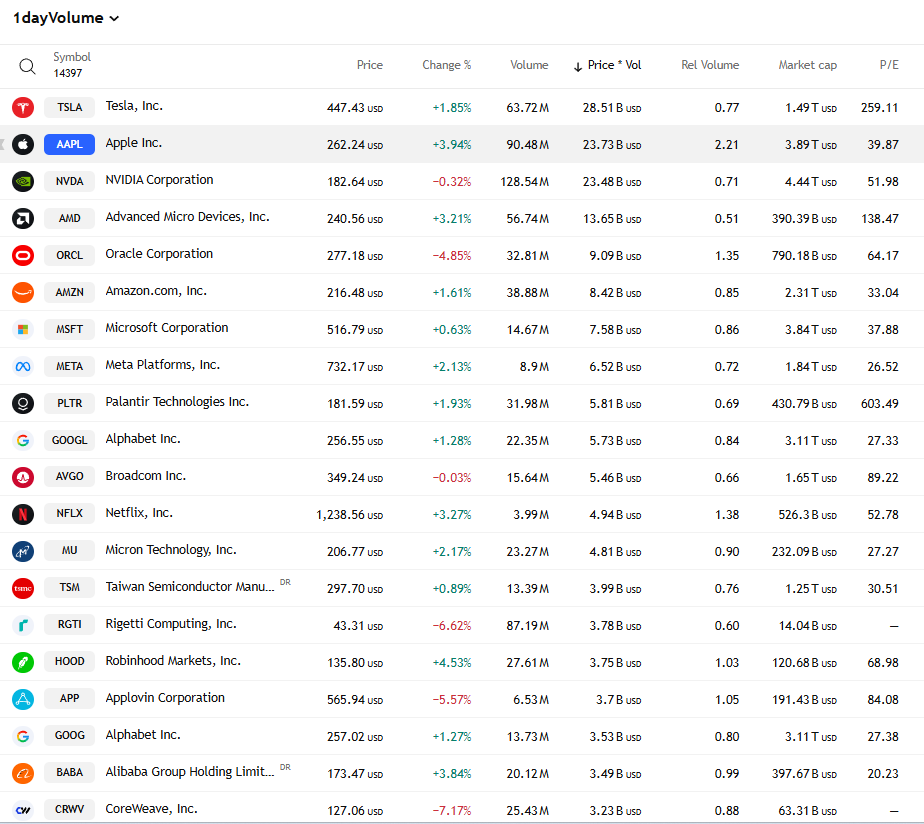Viewport: 924px width, 824px height.
Task: Click Palantir P/E value 603.49
Action: point(879,404)
